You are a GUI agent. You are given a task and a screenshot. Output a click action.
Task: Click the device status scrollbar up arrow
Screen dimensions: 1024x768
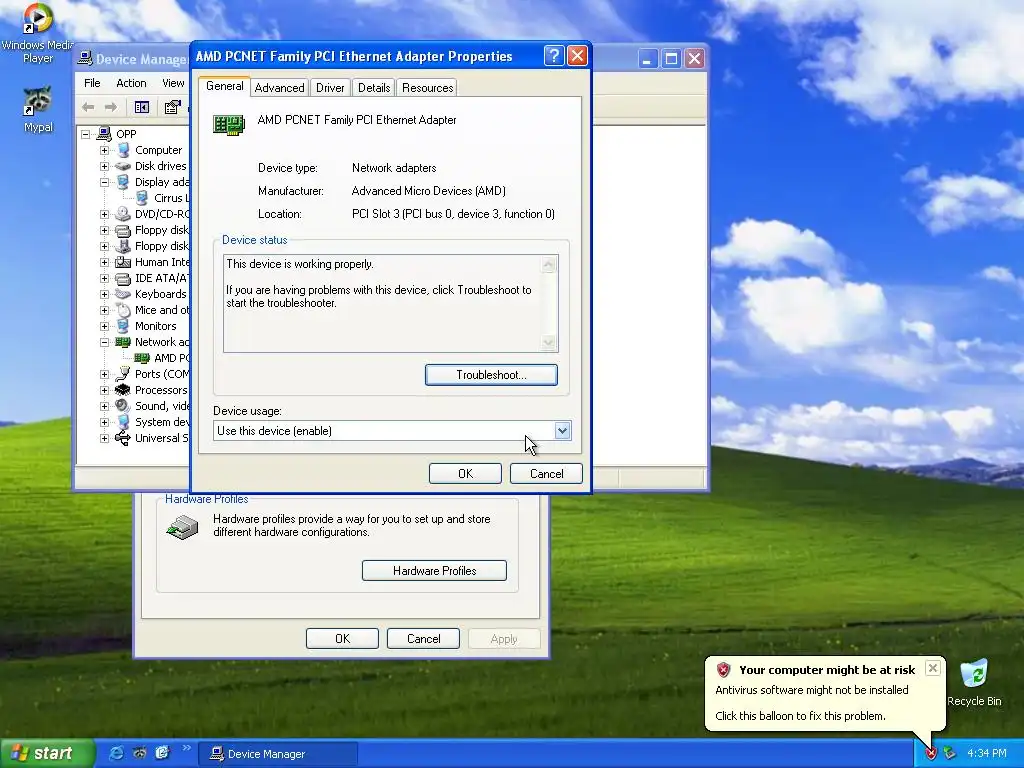click(x=549, y=264)
